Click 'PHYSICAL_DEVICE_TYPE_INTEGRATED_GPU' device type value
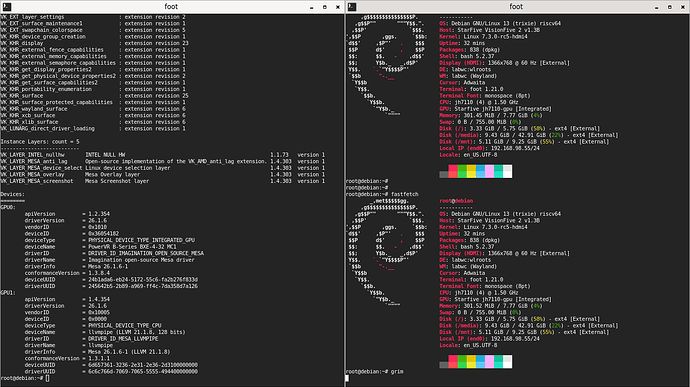Screen dimensions: 690x387 coord(142,240)
